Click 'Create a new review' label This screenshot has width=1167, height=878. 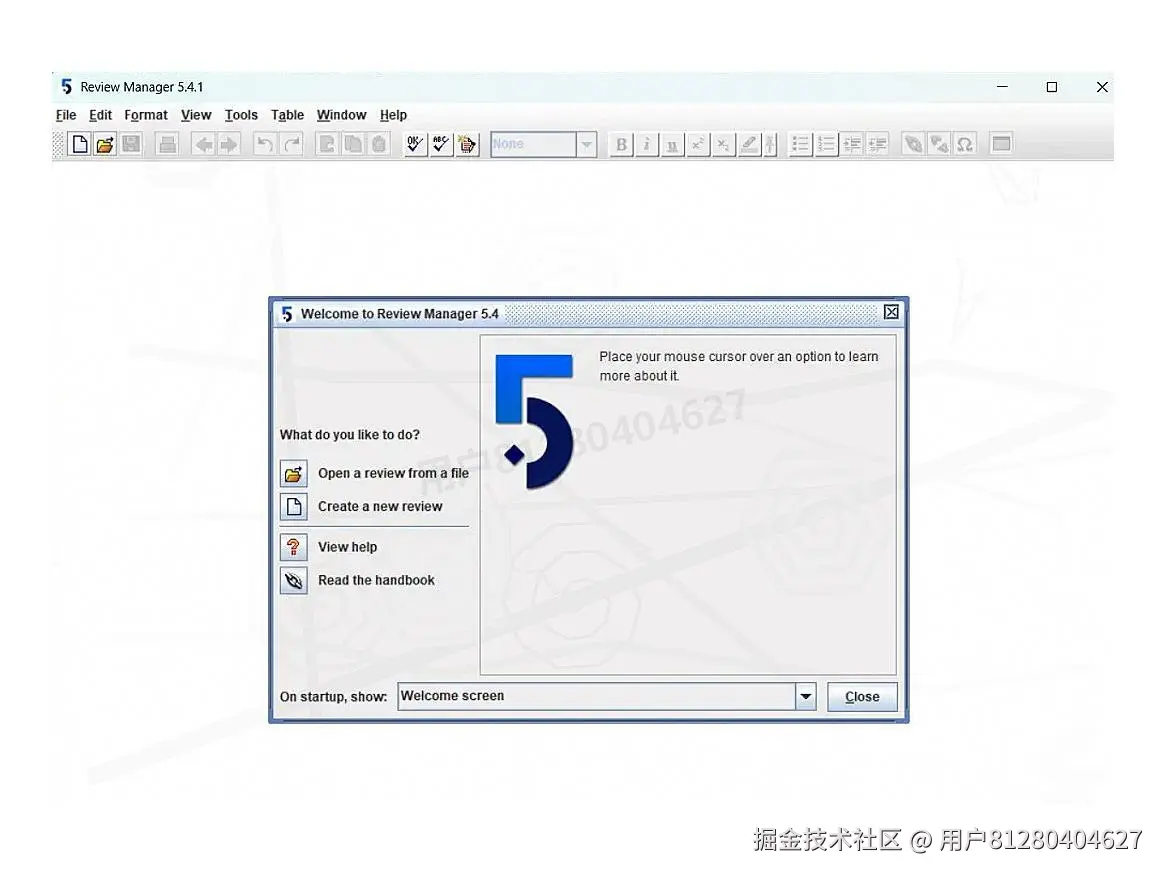380,507
